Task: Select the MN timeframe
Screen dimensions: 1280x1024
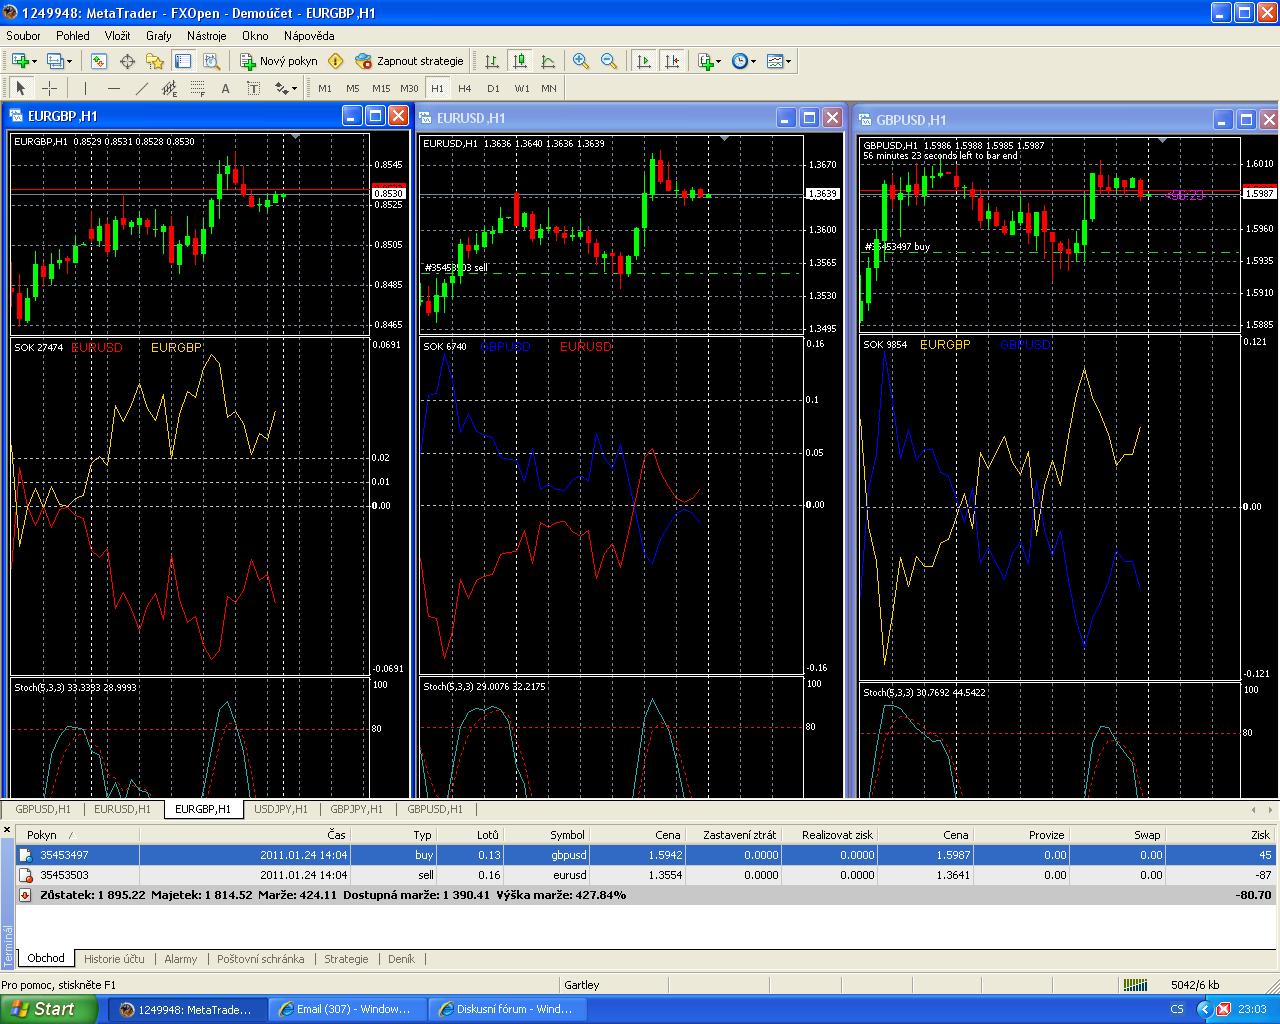Action: (x=549, y=88)
